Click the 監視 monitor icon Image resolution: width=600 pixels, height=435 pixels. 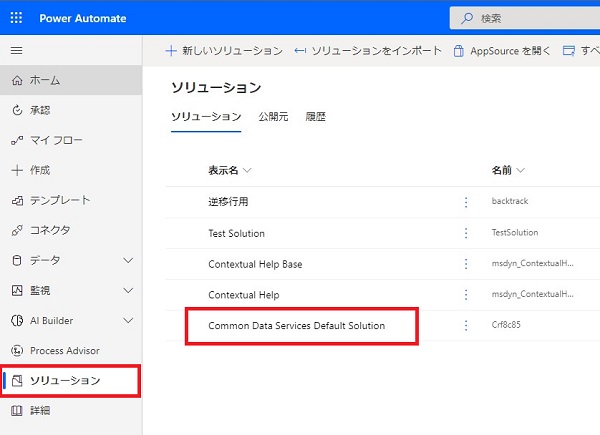[17, 290]
